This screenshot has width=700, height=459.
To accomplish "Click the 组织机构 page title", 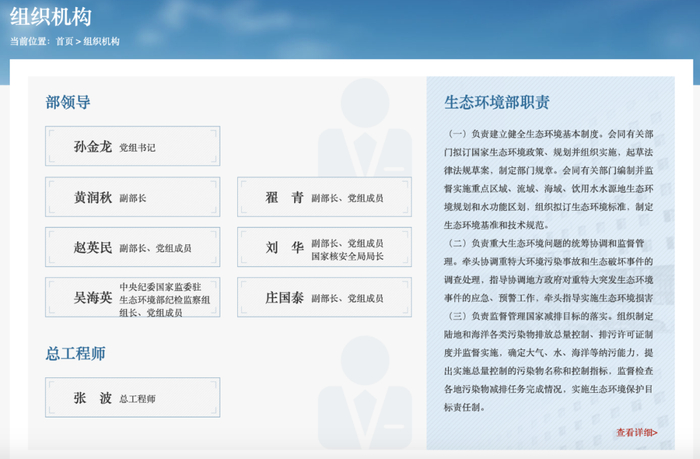I will [51, 17].
